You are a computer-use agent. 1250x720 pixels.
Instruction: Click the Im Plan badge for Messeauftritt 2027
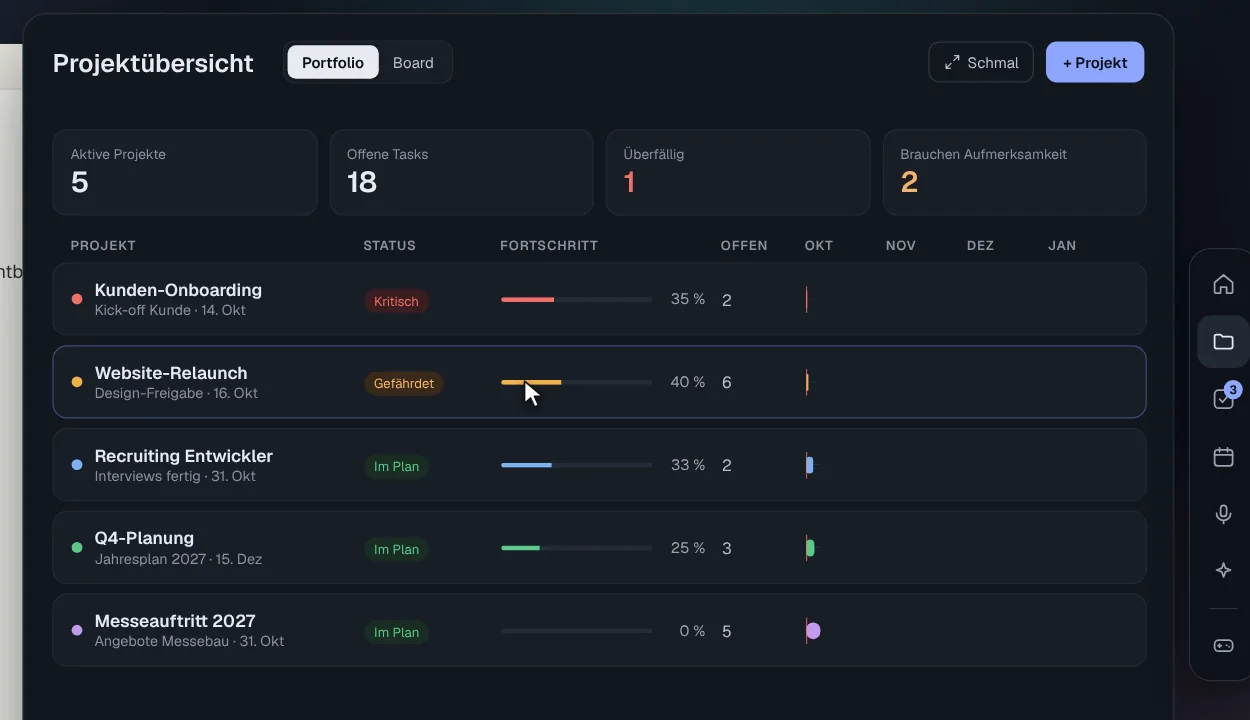pyautogui.click(x=396, y=632)
